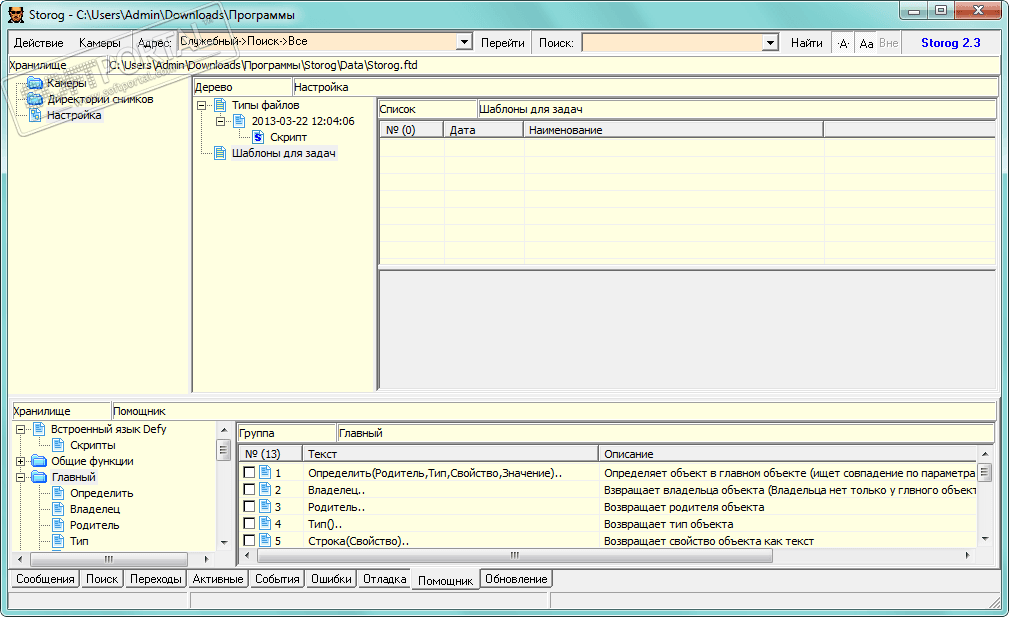Click the Скрипты document icon in helper tree
This screenshot has height=617, width=1009.
58,445
